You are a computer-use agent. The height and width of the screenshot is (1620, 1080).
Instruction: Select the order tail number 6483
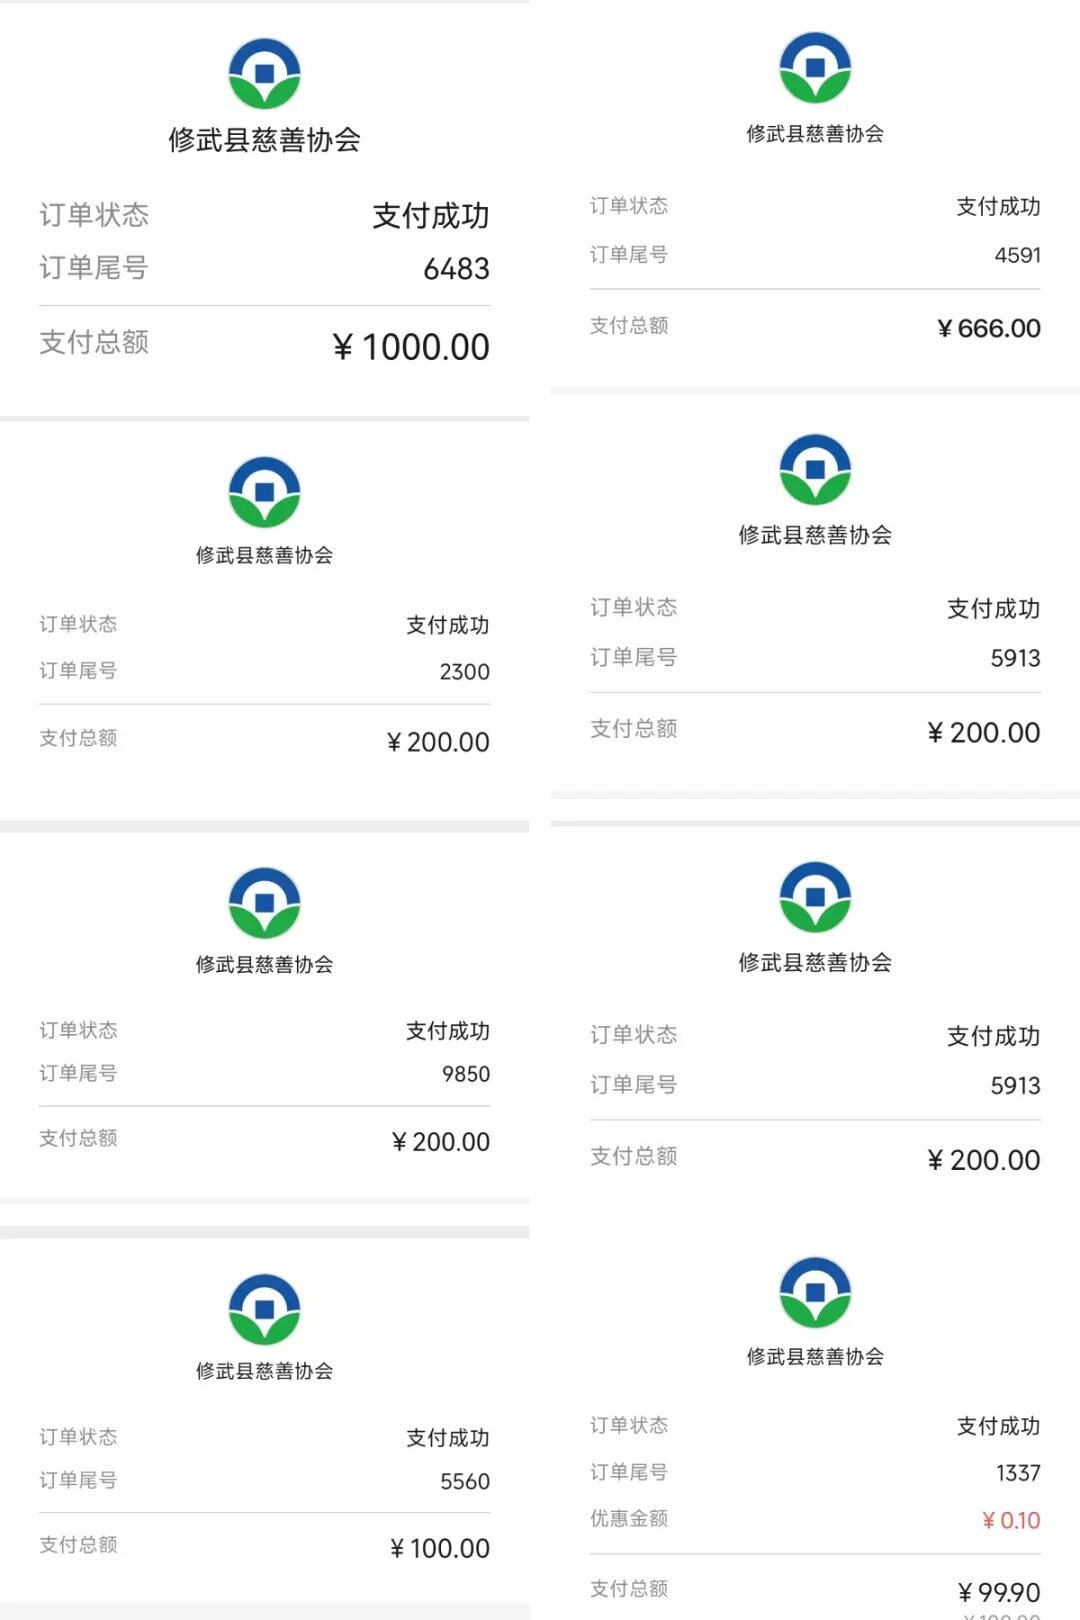456,269
